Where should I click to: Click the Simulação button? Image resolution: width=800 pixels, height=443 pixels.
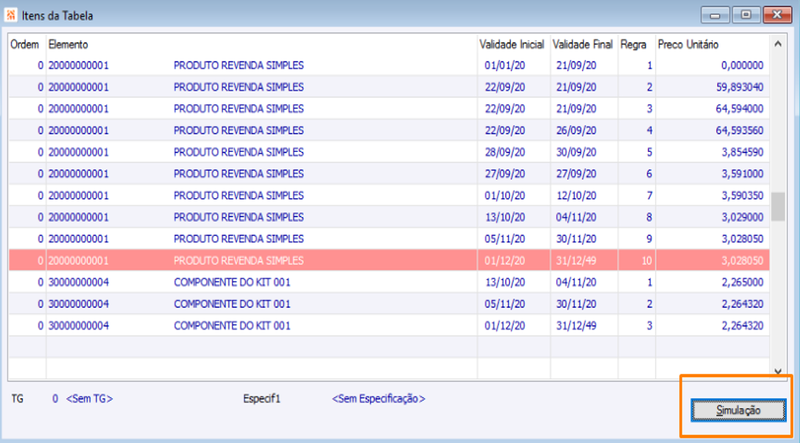(738, 410)
